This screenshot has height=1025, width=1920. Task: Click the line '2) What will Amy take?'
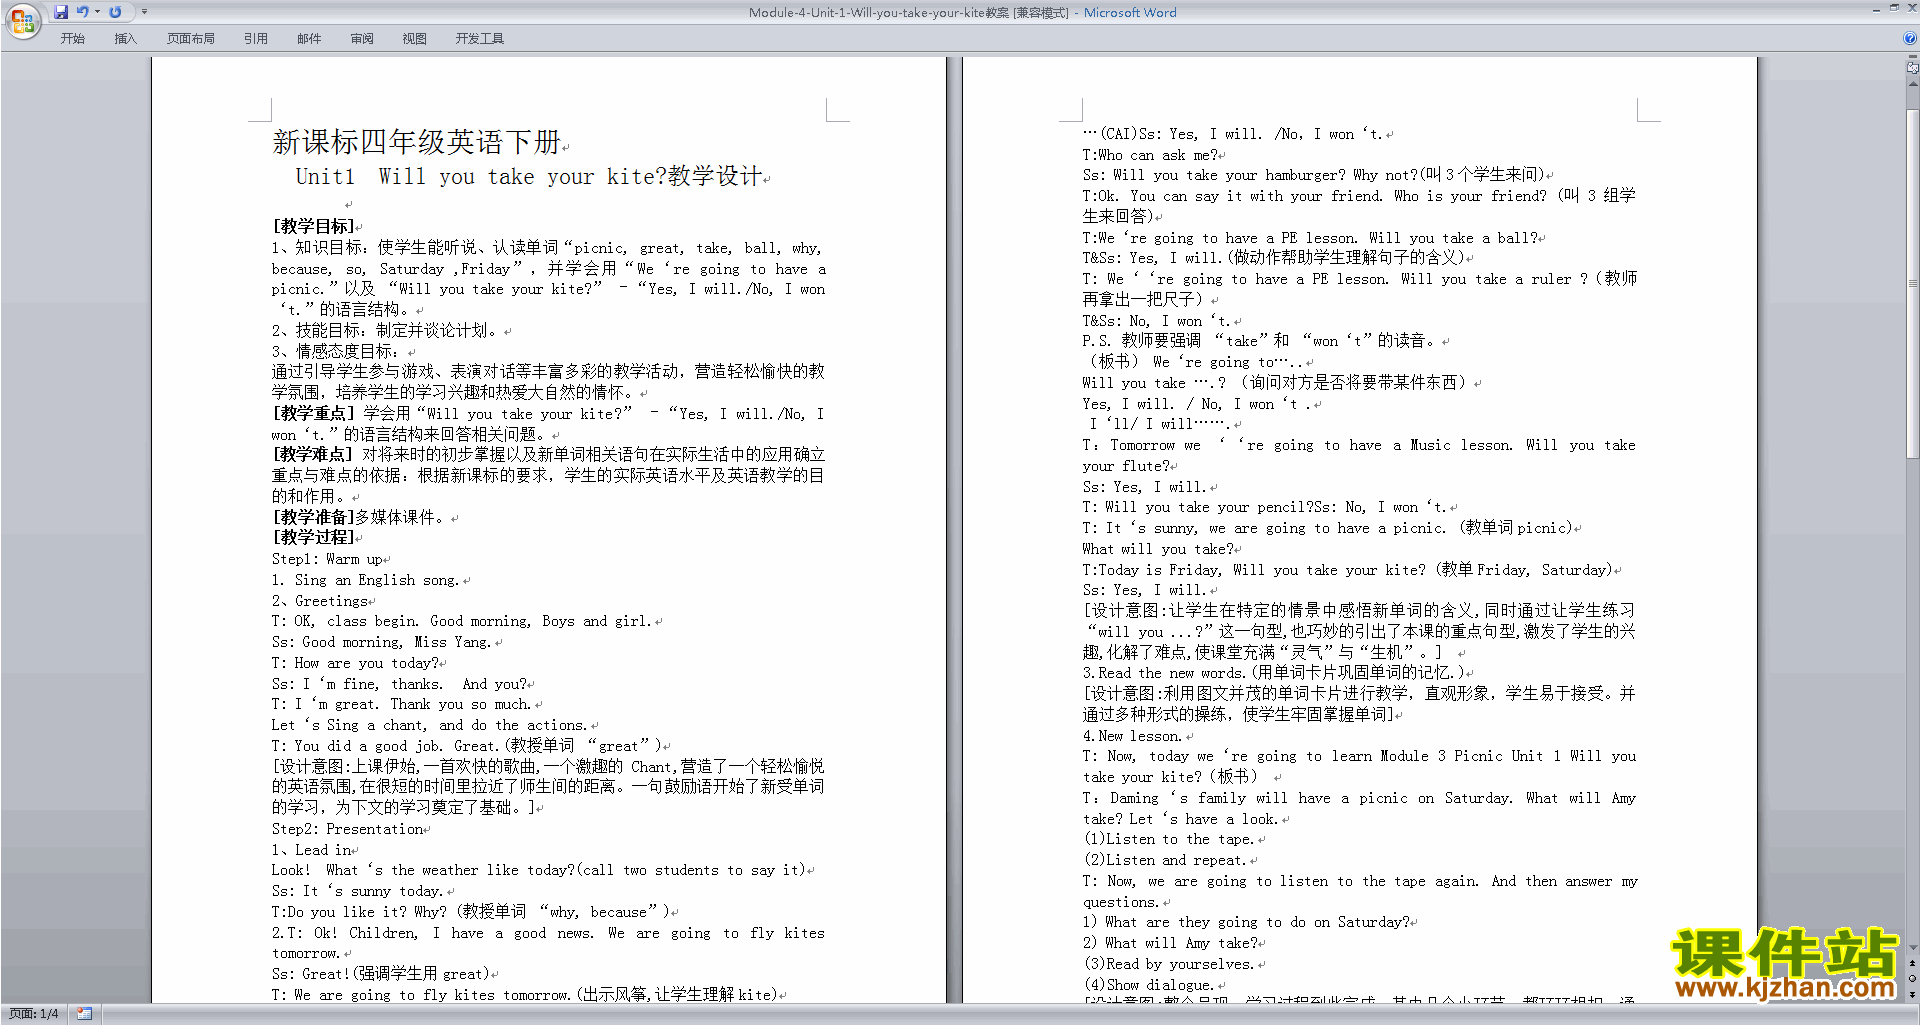tap(1170, 943)
